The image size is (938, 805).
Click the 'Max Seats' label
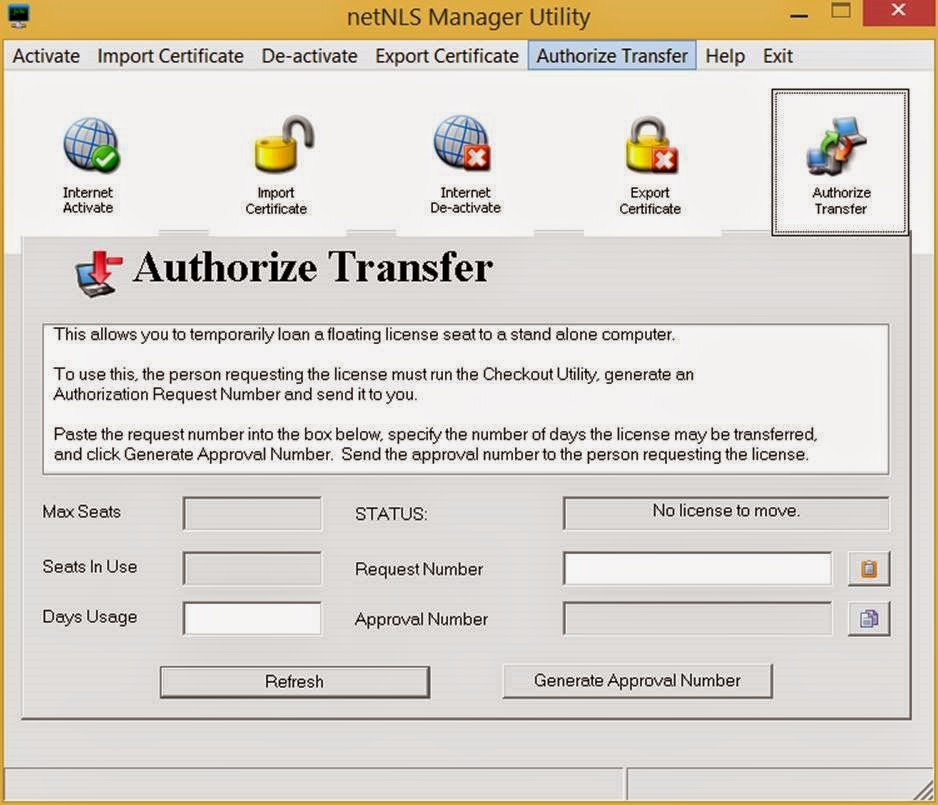[x=81, y=512]
